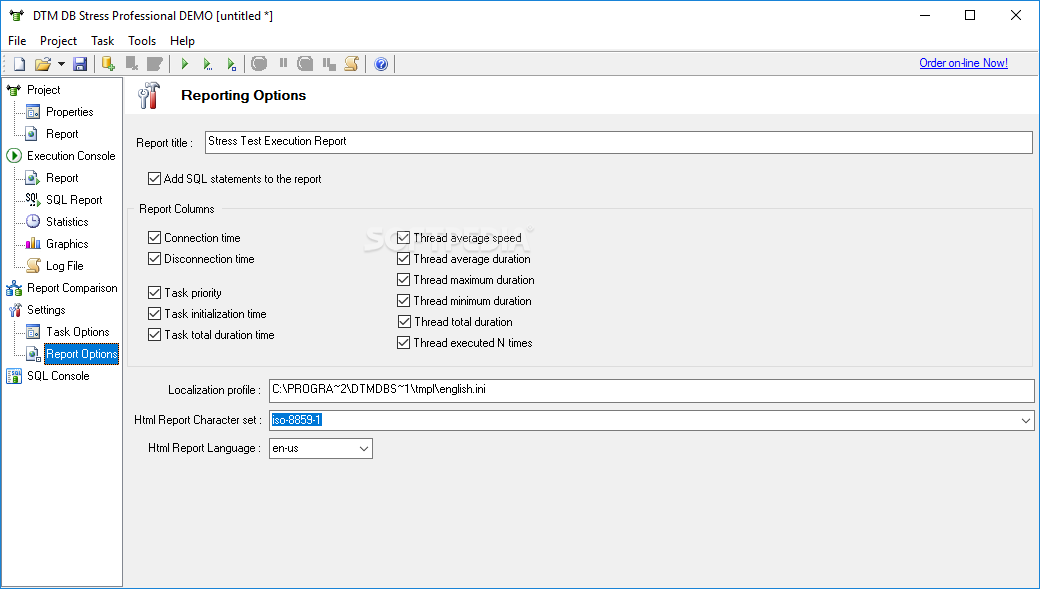This screenshot has width=1040, height=589.
Task: Click the gray rounded stop-all toolbar icon
Action: pyautogui.click(x=305, y=64)
